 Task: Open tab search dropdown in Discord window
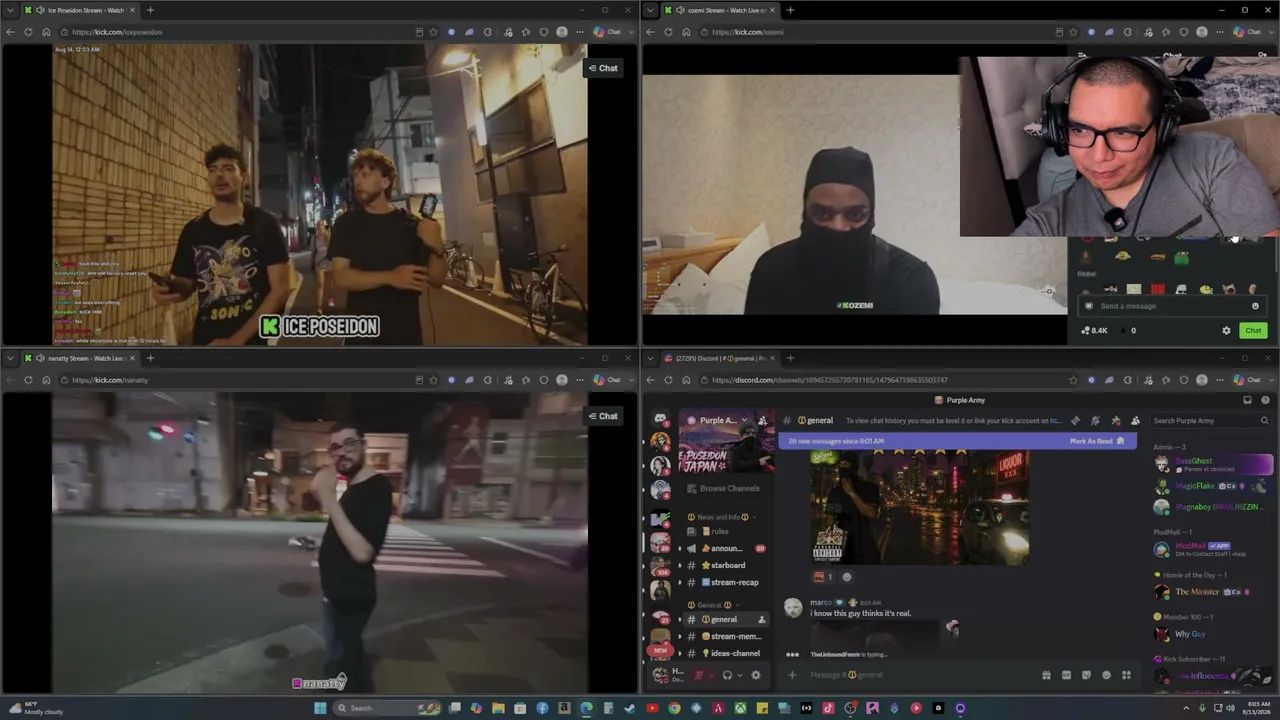[650, 358]
